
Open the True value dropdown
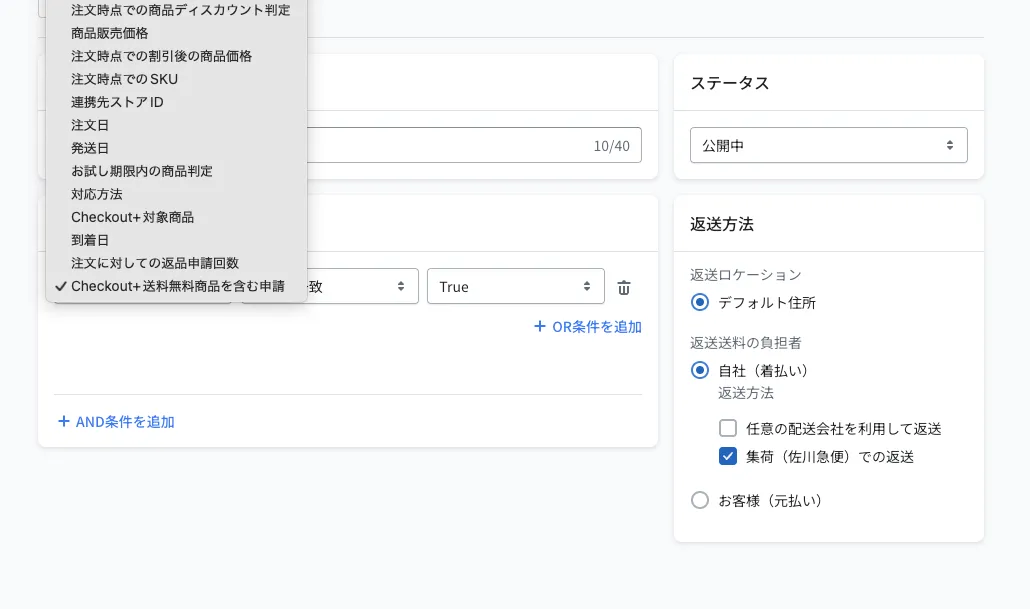point(516,286)
